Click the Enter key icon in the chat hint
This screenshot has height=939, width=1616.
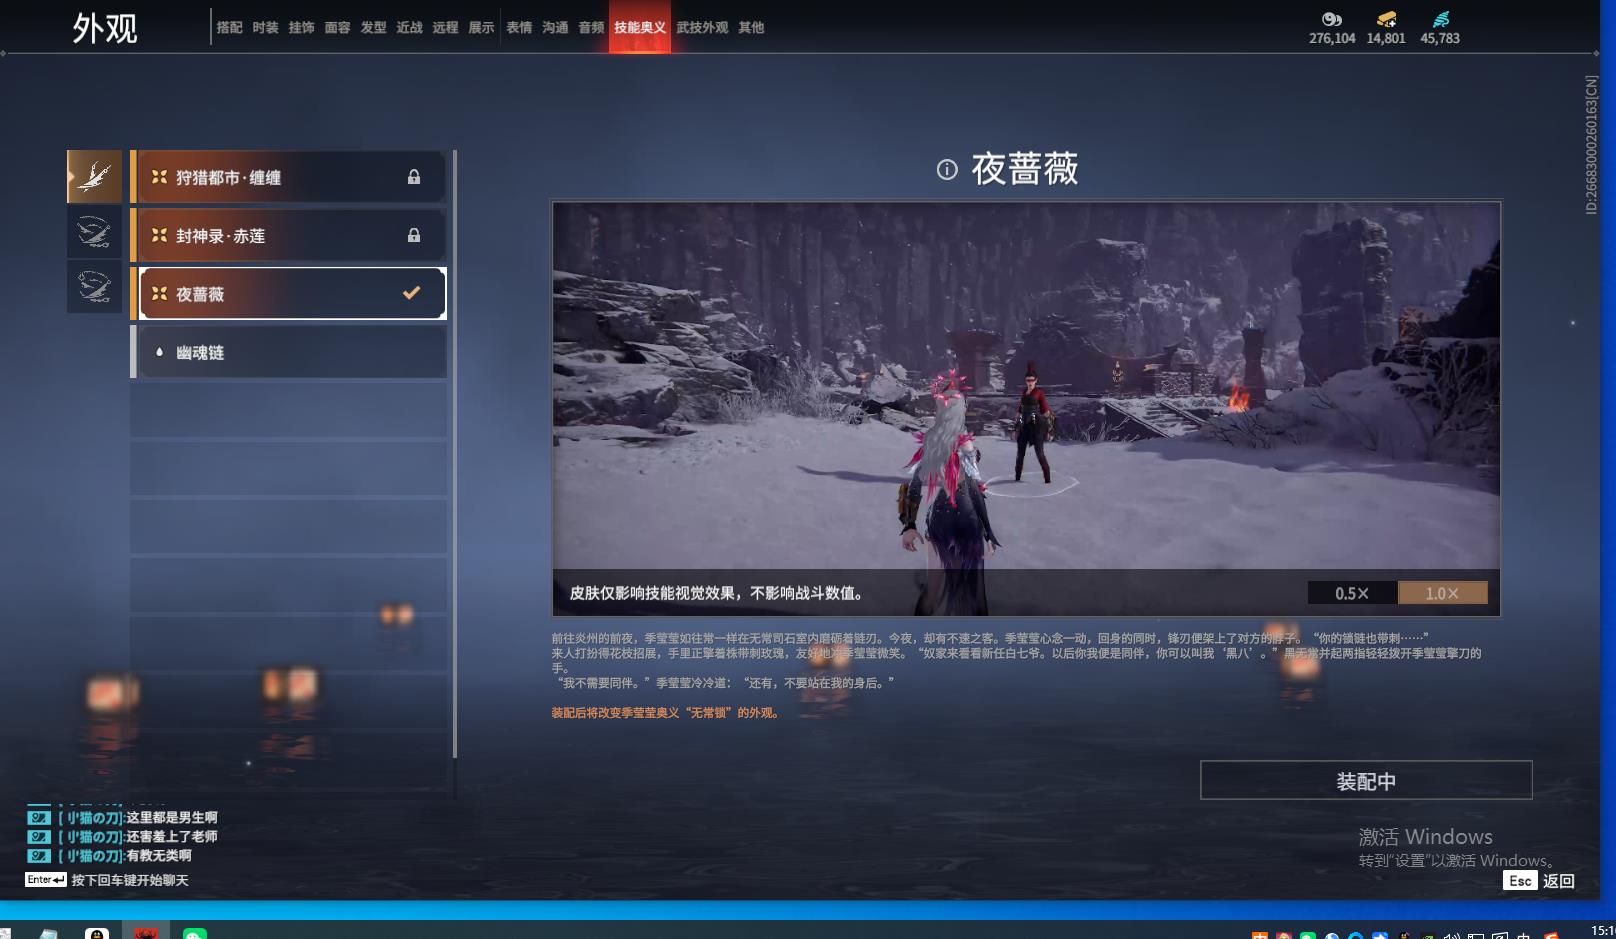(46, 880)
